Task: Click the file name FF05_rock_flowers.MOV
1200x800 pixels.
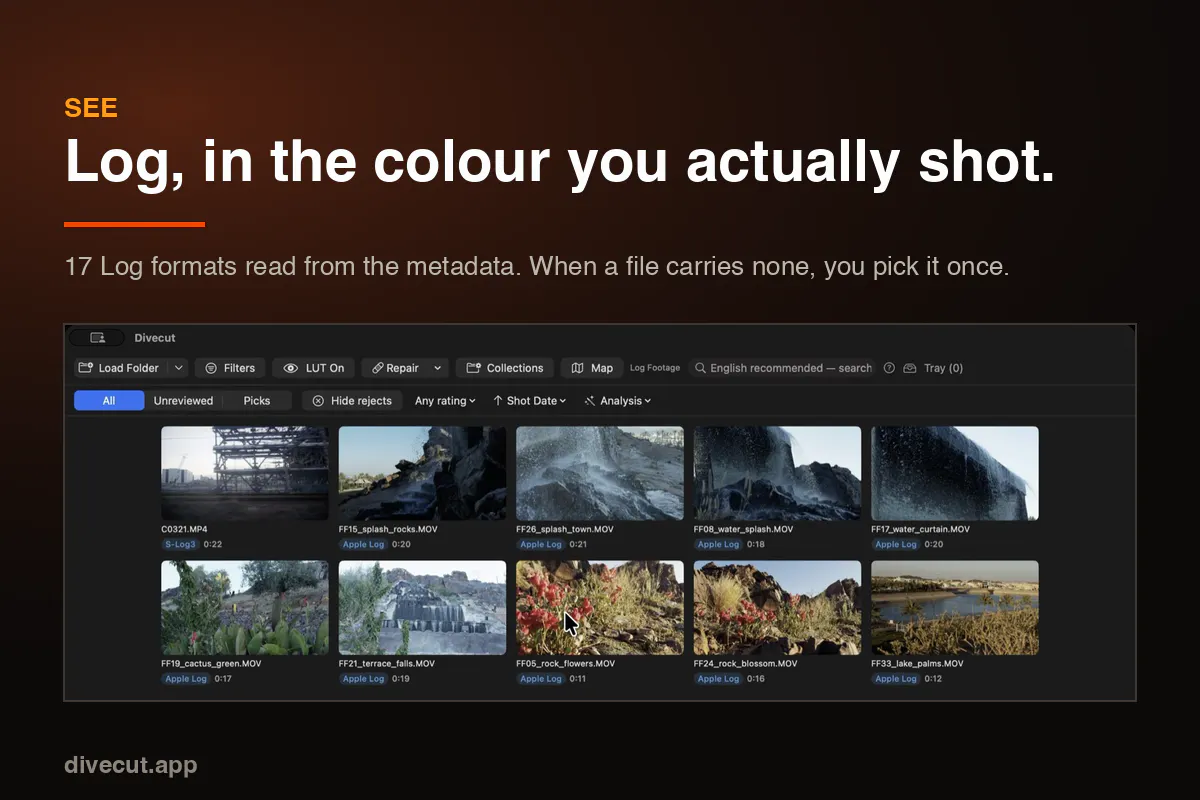Action: (566, 663)
